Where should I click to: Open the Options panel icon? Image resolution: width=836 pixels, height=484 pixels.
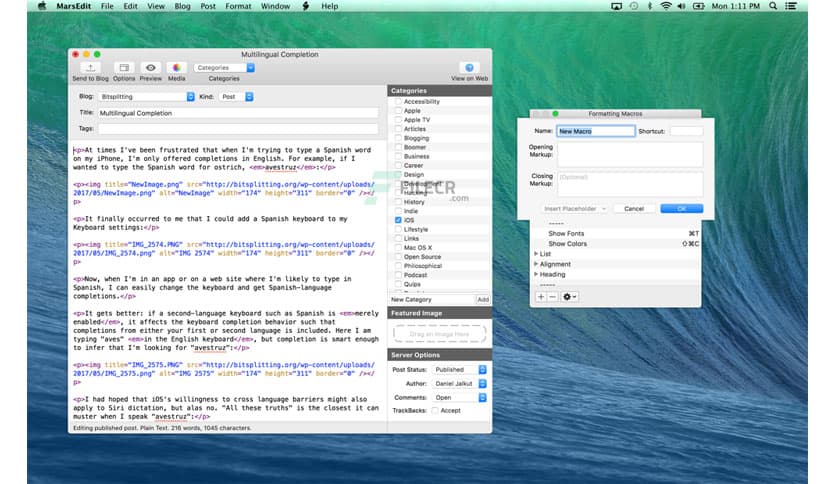(x=124, y=68)
